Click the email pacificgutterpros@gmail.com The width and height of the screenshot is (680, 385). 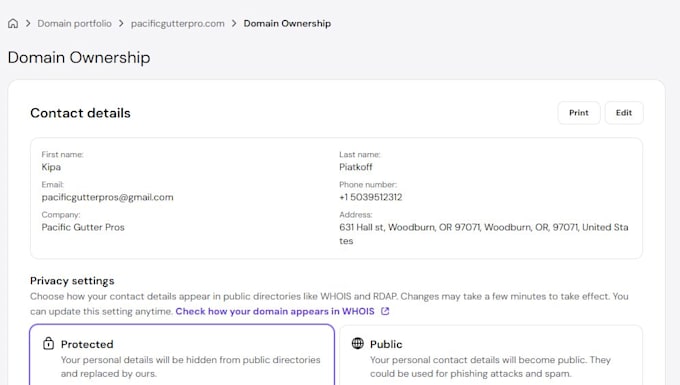[108, 197]
